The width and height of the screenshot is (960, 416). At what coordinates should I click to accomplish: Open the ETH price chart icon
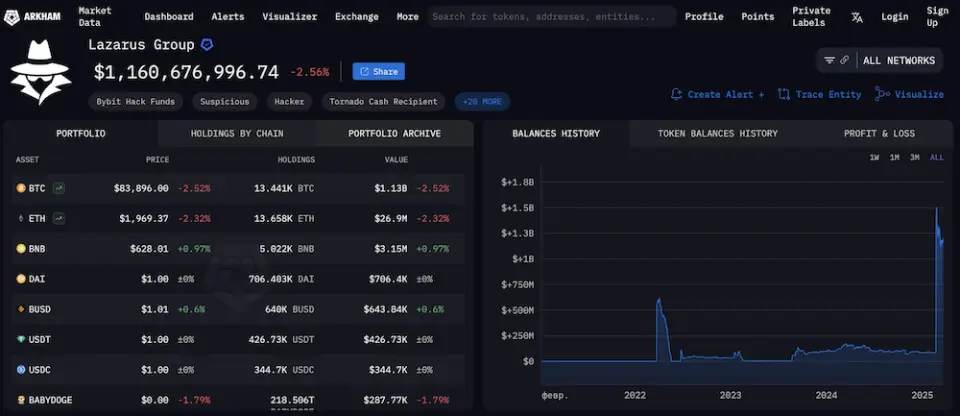(59, 218)
